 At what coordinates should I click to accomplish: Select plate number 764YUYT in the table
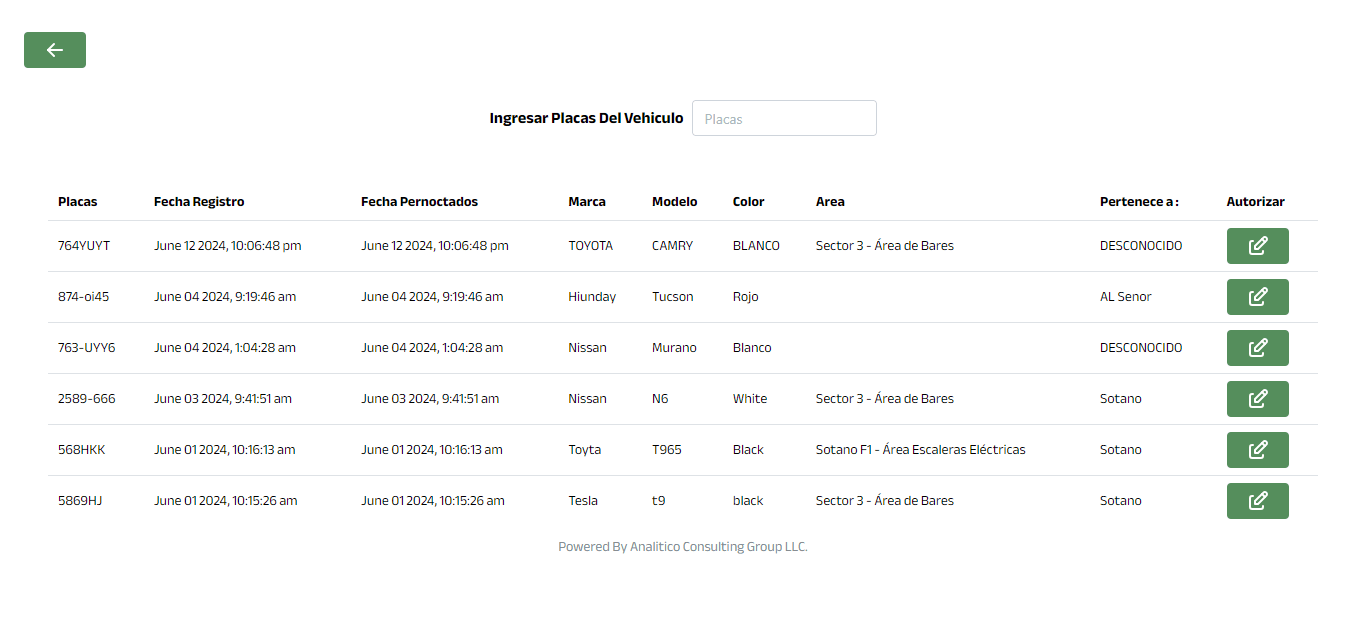(x=84, y=246)
